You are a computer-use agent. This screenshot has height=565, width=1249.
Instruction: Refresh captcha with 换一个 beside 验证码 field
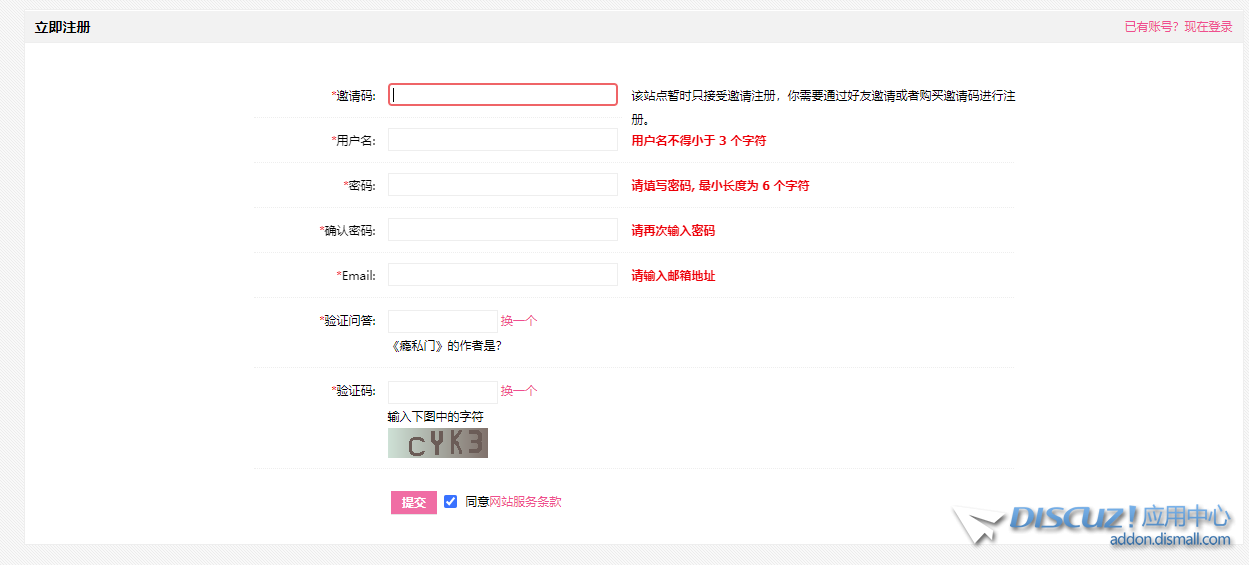click(x=519, y=391)
